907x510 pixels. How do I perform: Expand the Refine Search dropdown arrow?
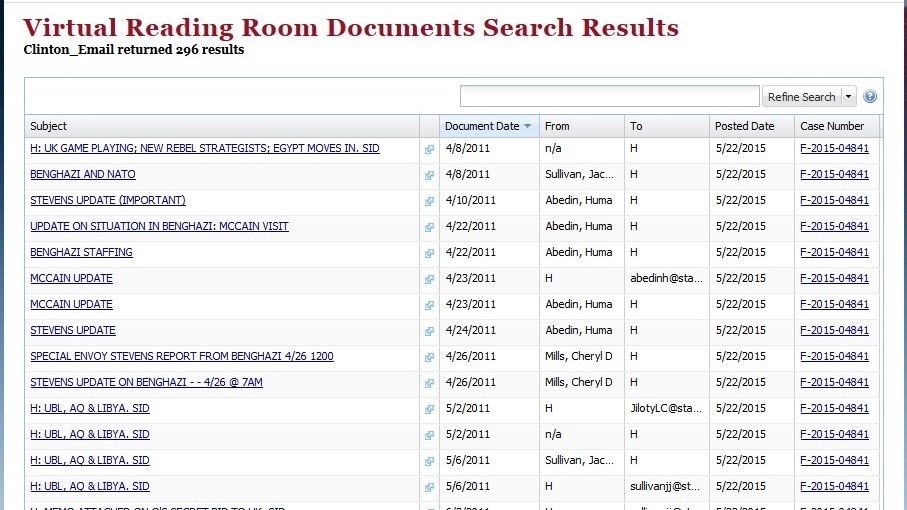[x=849, y=97]
